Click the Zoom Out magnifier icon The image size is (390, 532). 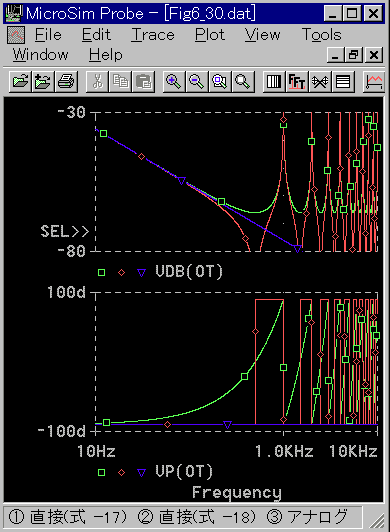pyautogui.click(x=197, y=81)
